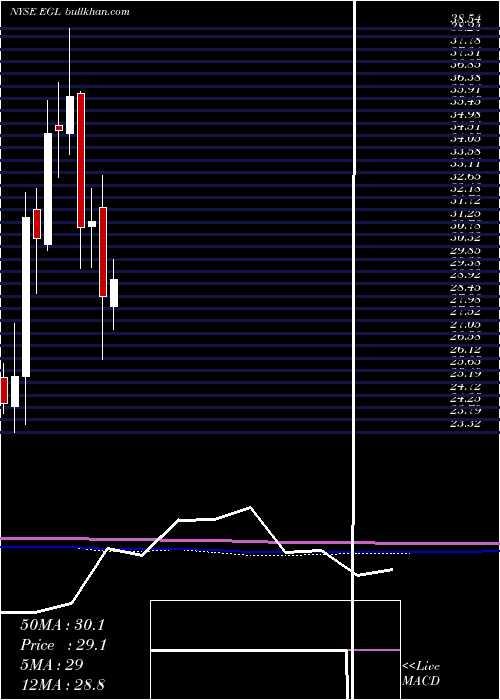Image resolution: width=500 pixels, height=700 pixels.
Task: Click the 31.72 price axis label
Action: 466,201
